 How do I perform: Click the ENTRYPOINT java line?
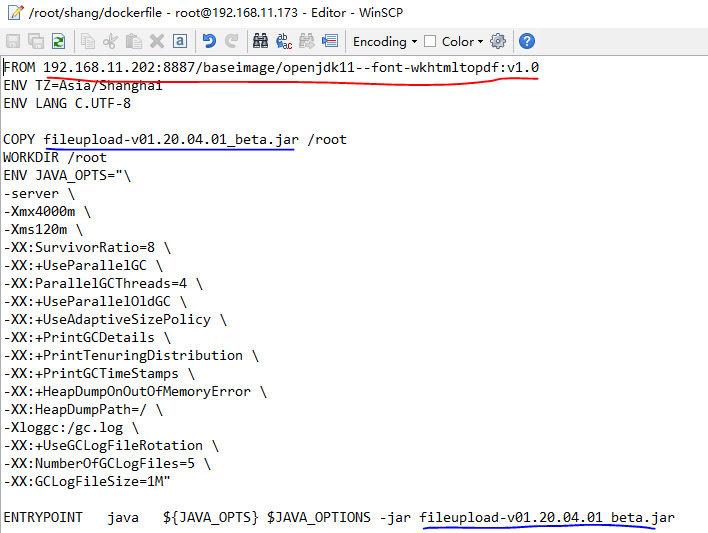click(339, 517)
